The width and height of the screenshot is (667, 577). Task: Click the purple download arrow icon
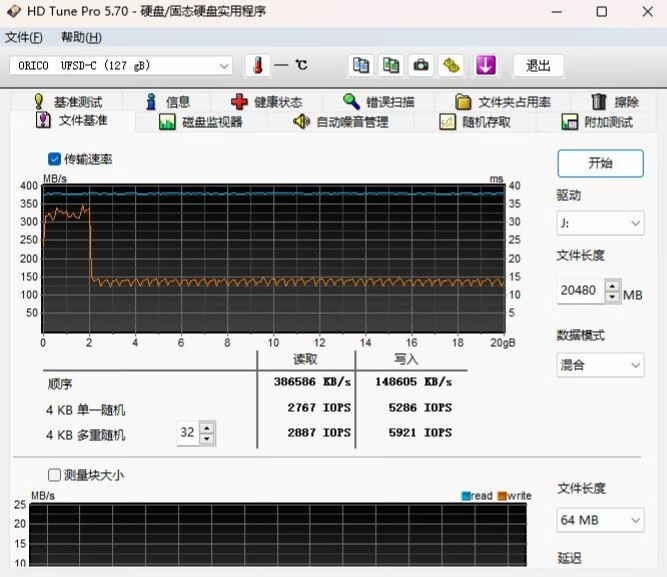pyautogui.click(x=485, y=66)
